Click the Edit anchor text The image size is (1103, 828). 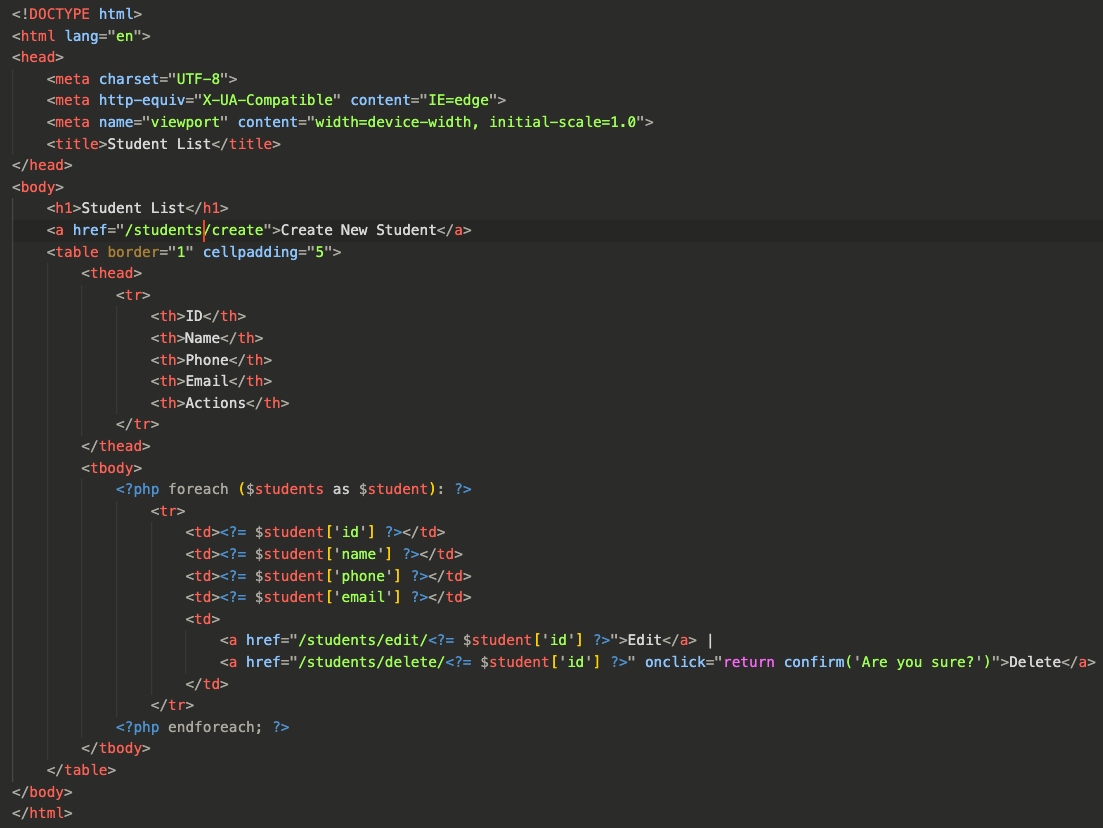[x=645, y=640]
